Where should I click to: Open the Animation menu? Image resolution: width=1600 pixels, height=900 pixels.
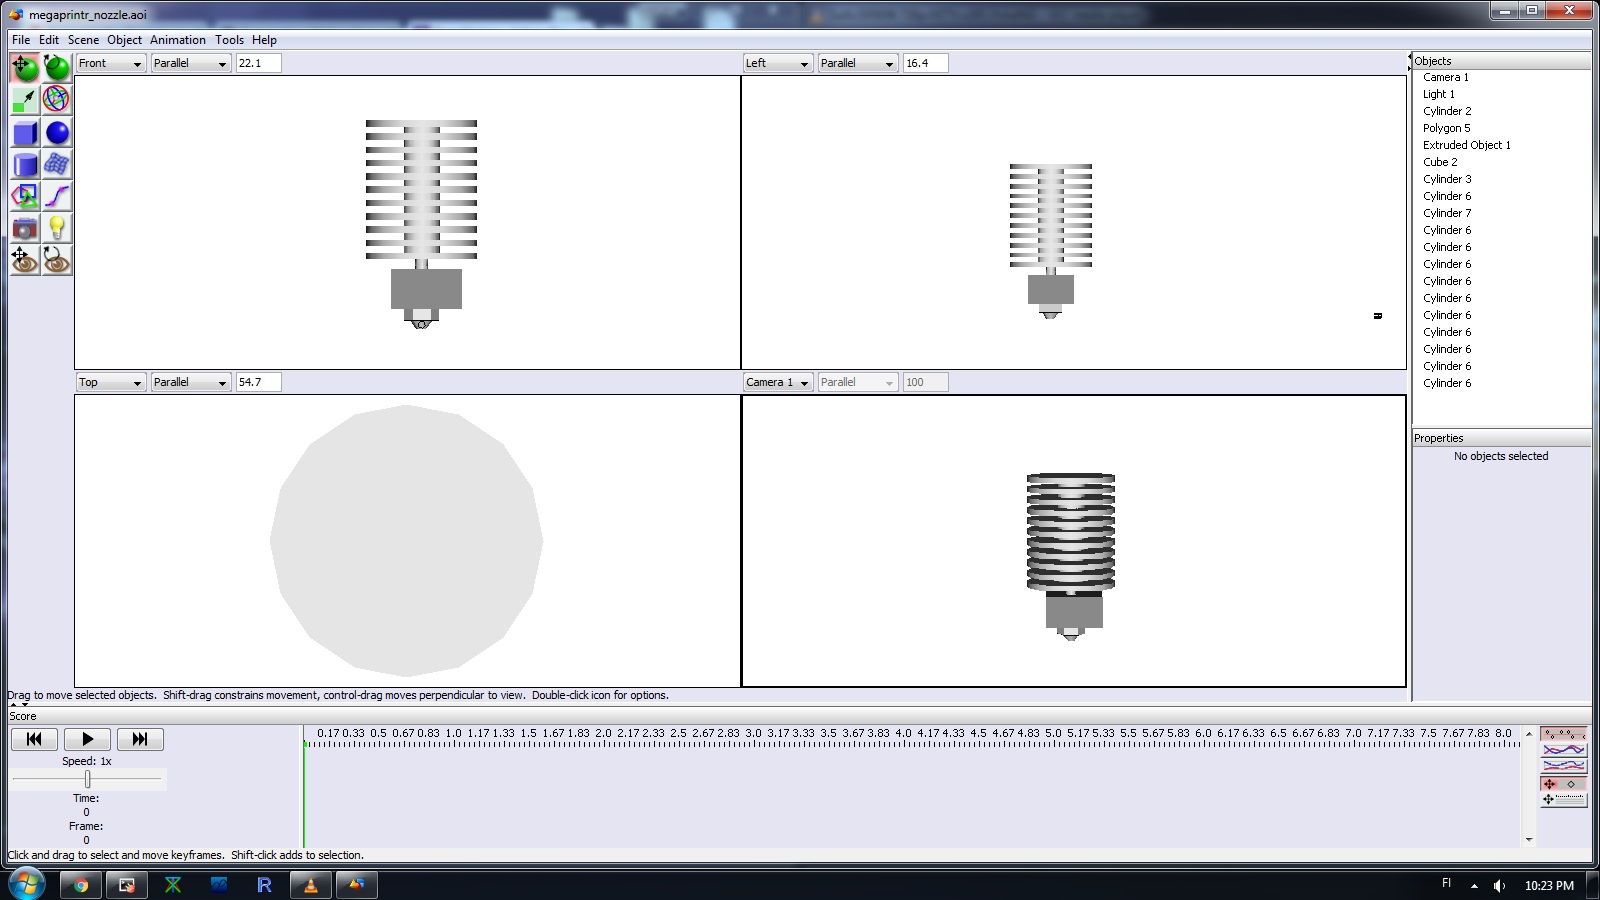pos(177,40)
